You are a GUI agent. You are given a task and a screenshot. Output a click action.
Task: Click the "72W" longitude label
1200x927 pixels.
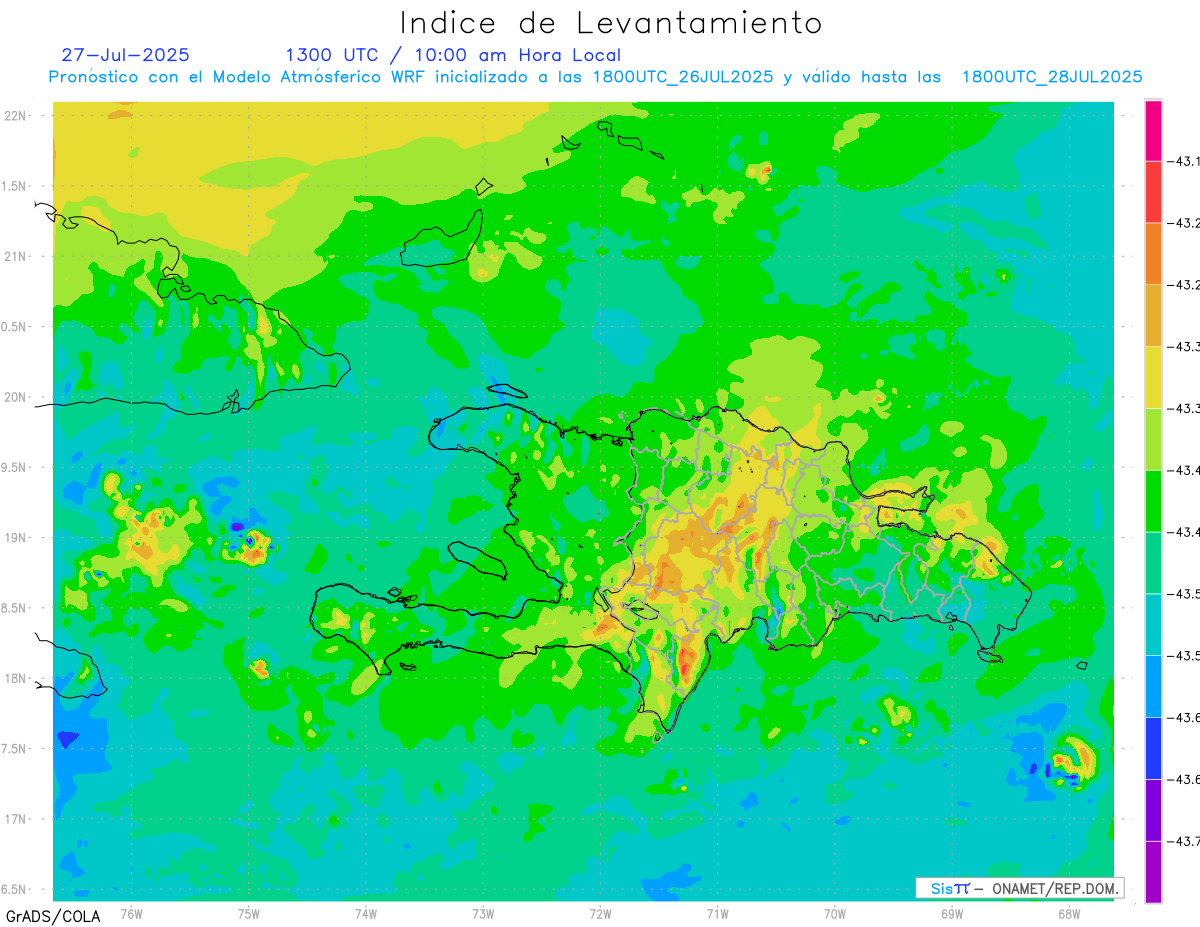[x=601, y=913]
